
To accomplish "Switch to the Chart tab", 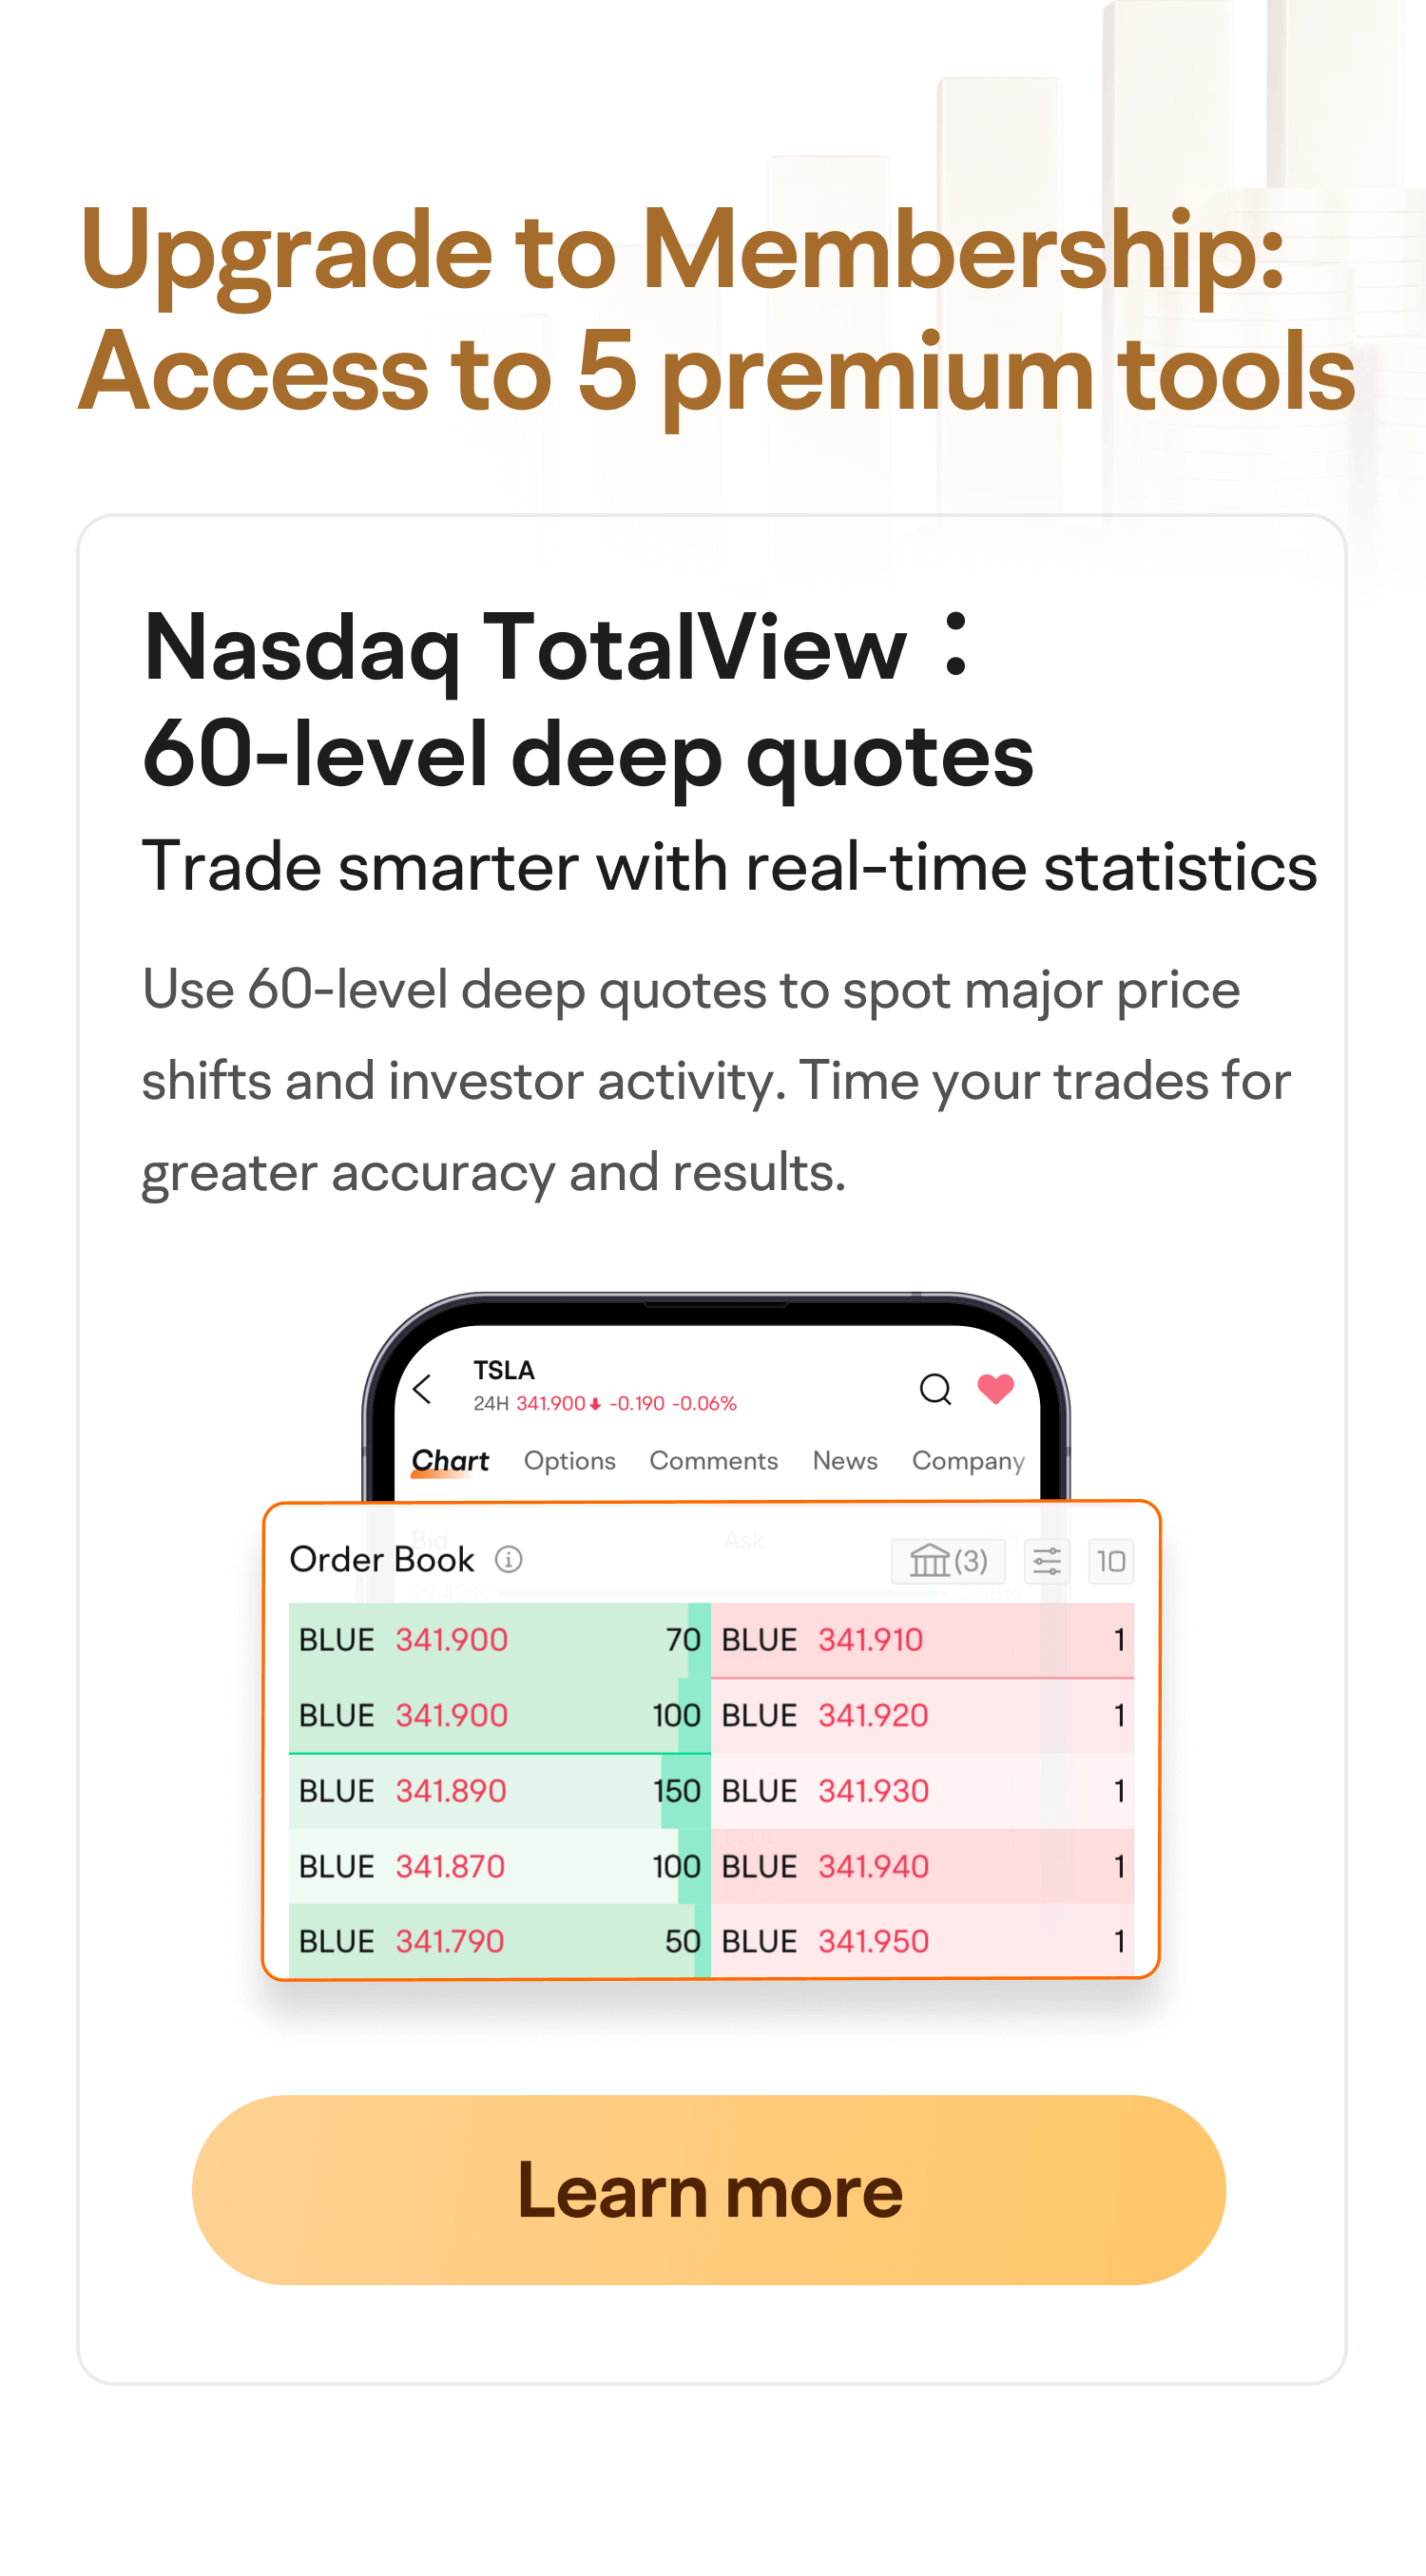I will [x=450, y=1461].
